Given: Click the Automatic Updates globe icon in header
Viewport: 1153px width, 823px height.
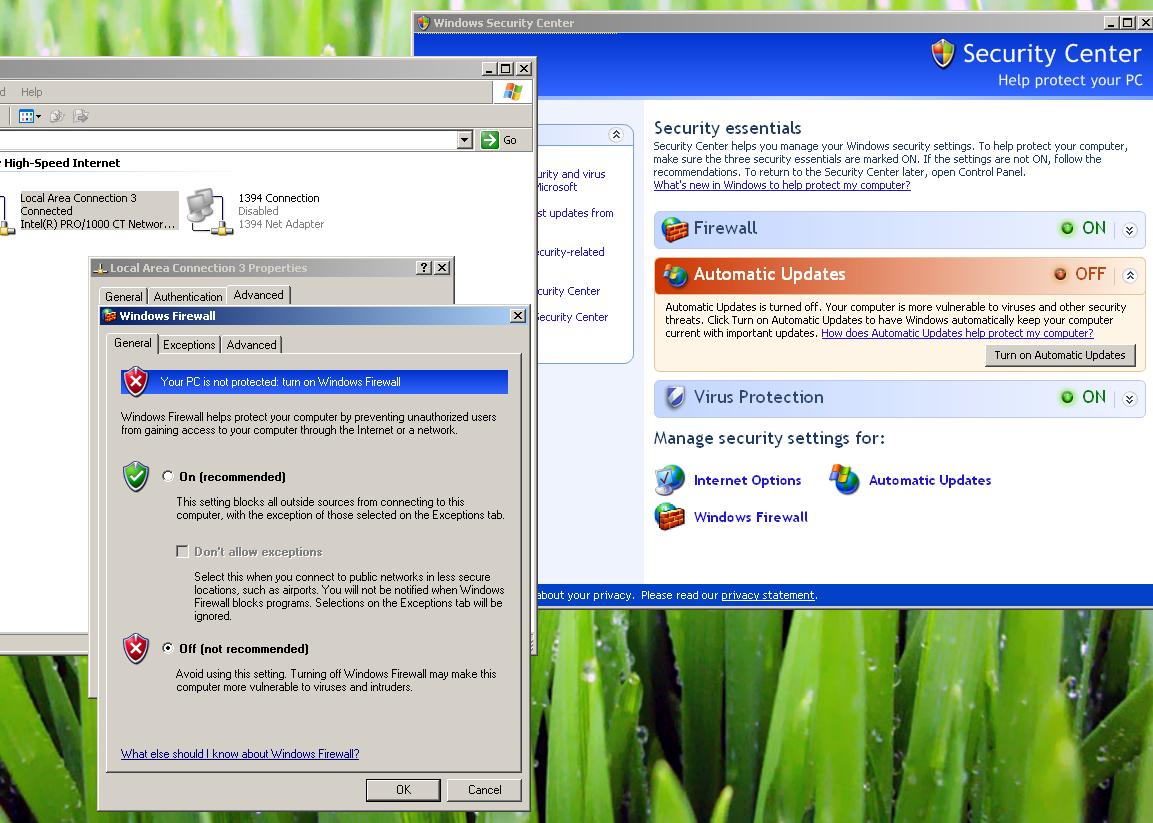Looking at the screenshot, I should [675, 275].
